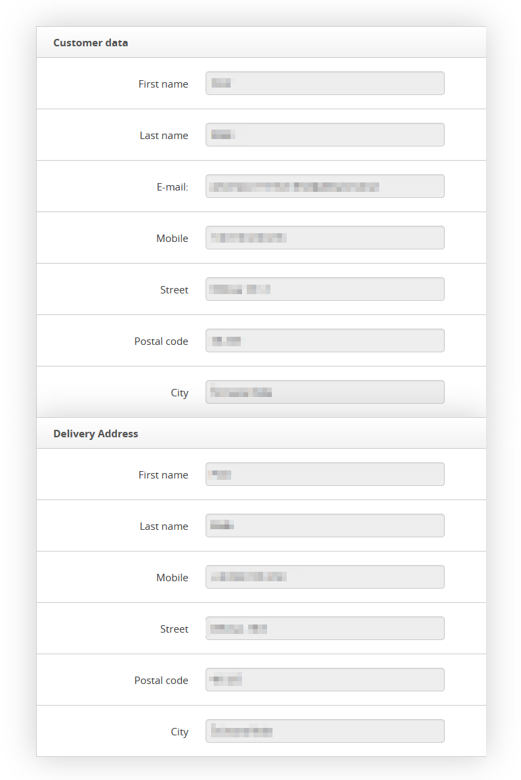The height and width of the screenshot is (780, 521).
Task: Click the Customer data First name field
Action: pyautogui.click(x=325, y=83)
